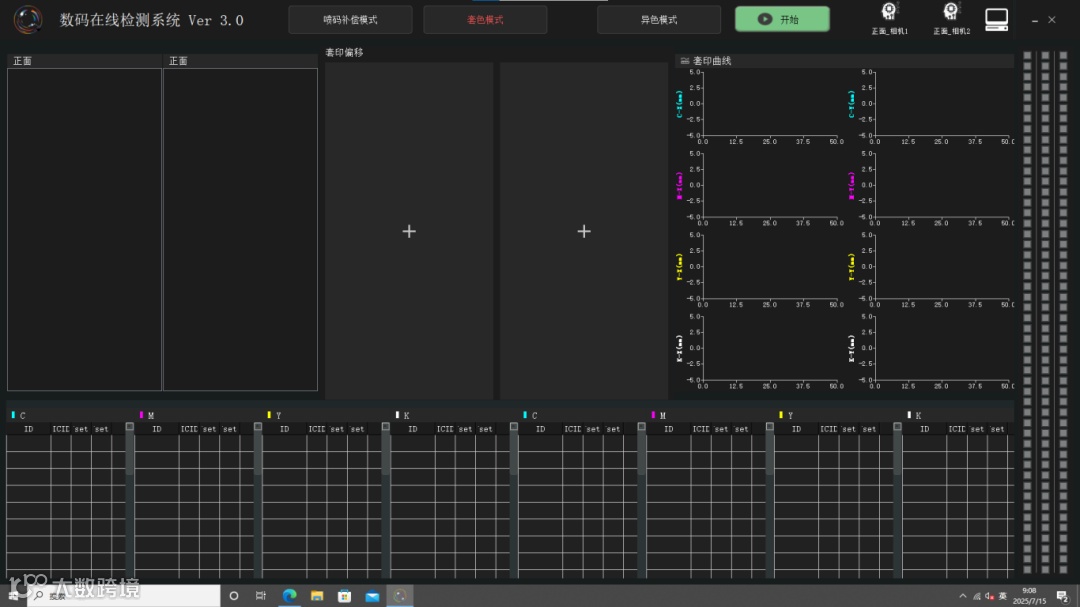The image size is (1080, 607).
Task: Click ID column header in first C table
Action: (x=28, y=429)
